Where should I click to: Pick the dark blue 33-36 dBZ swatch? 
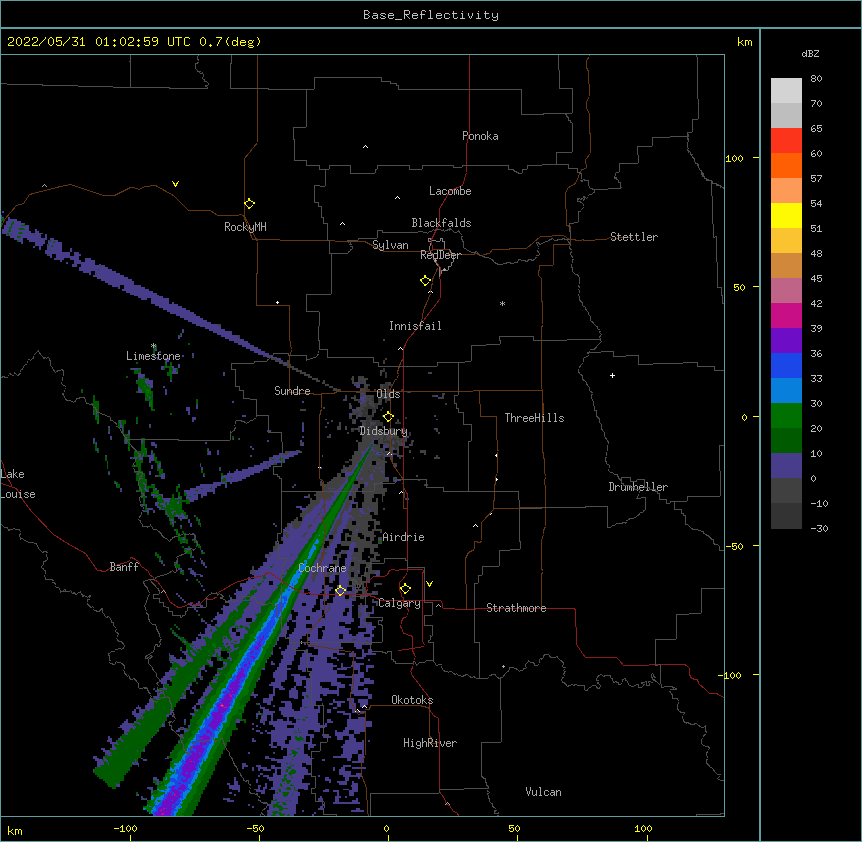point(786,365)
